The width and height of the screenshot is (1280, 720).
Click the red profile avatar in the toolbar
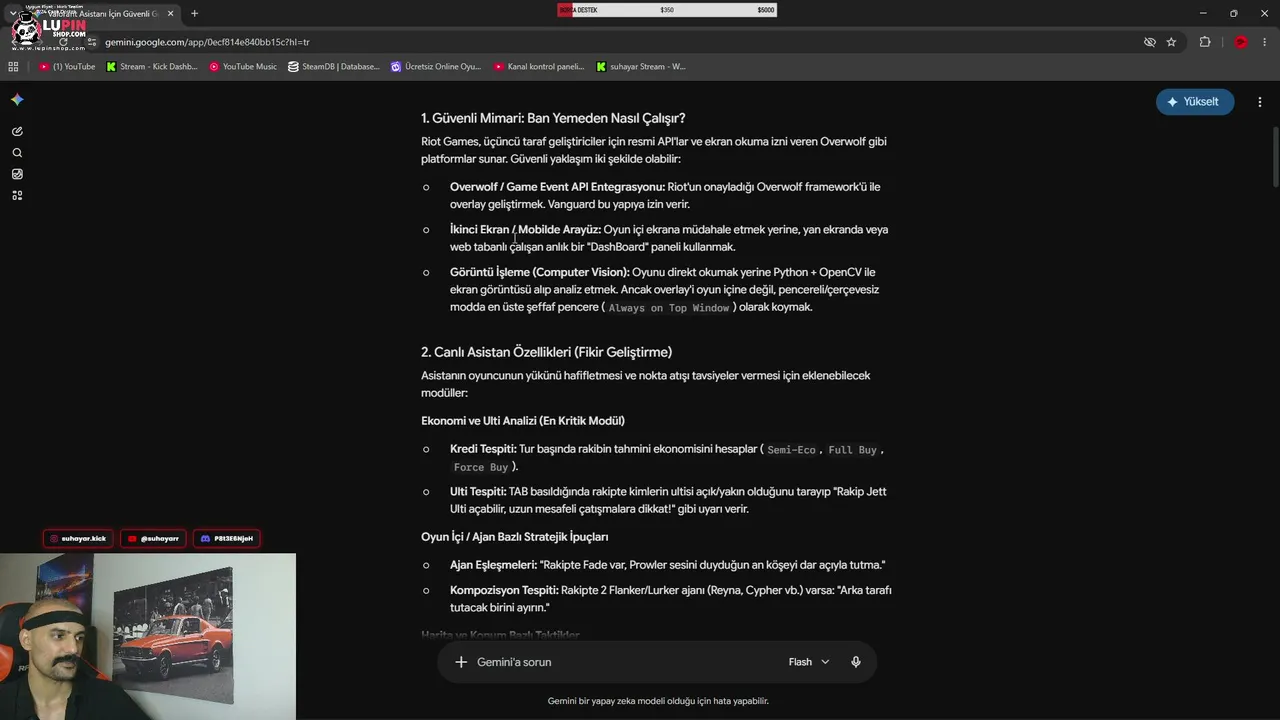(1241, 42)
